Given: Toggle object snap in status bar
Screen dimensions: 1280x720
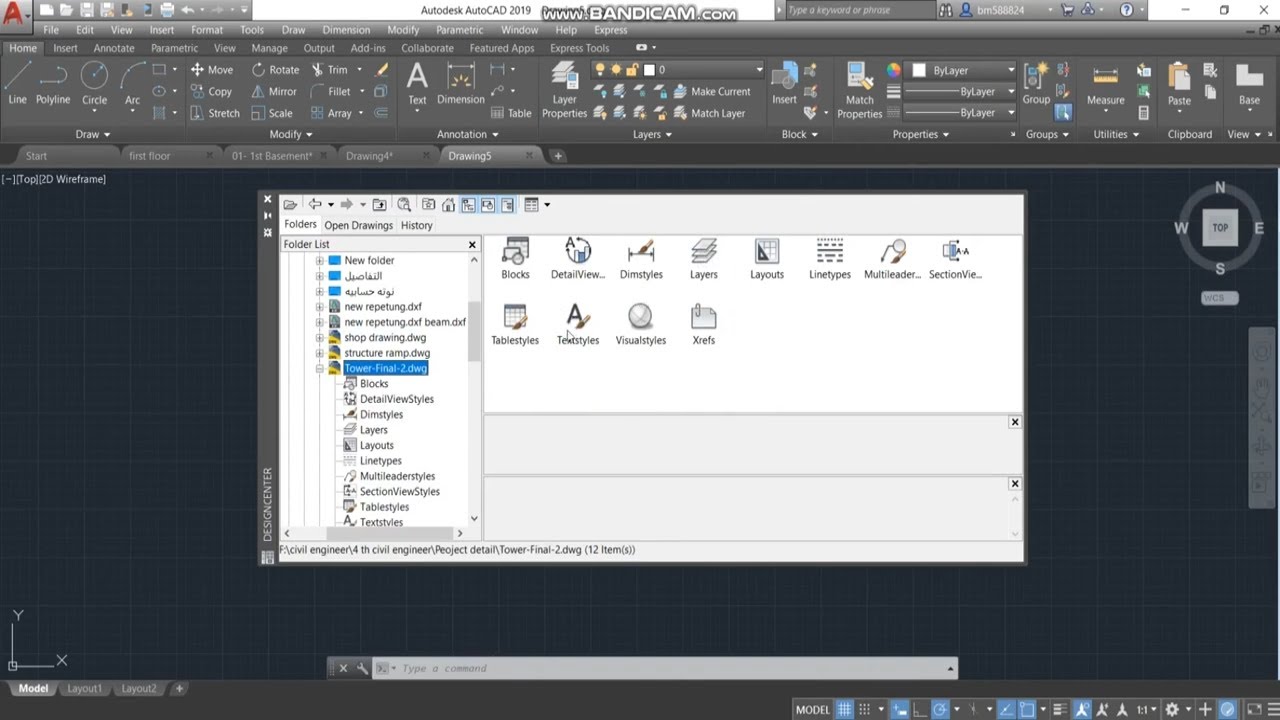Looking at the screenshot, I should [x=1026, y=709].
